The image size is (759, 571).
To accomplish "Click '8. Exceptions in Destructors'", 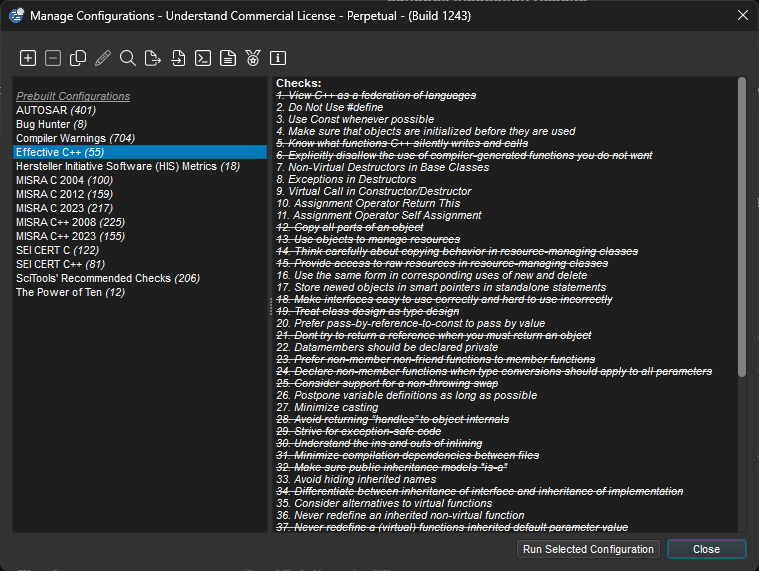I will click(346, 180).
